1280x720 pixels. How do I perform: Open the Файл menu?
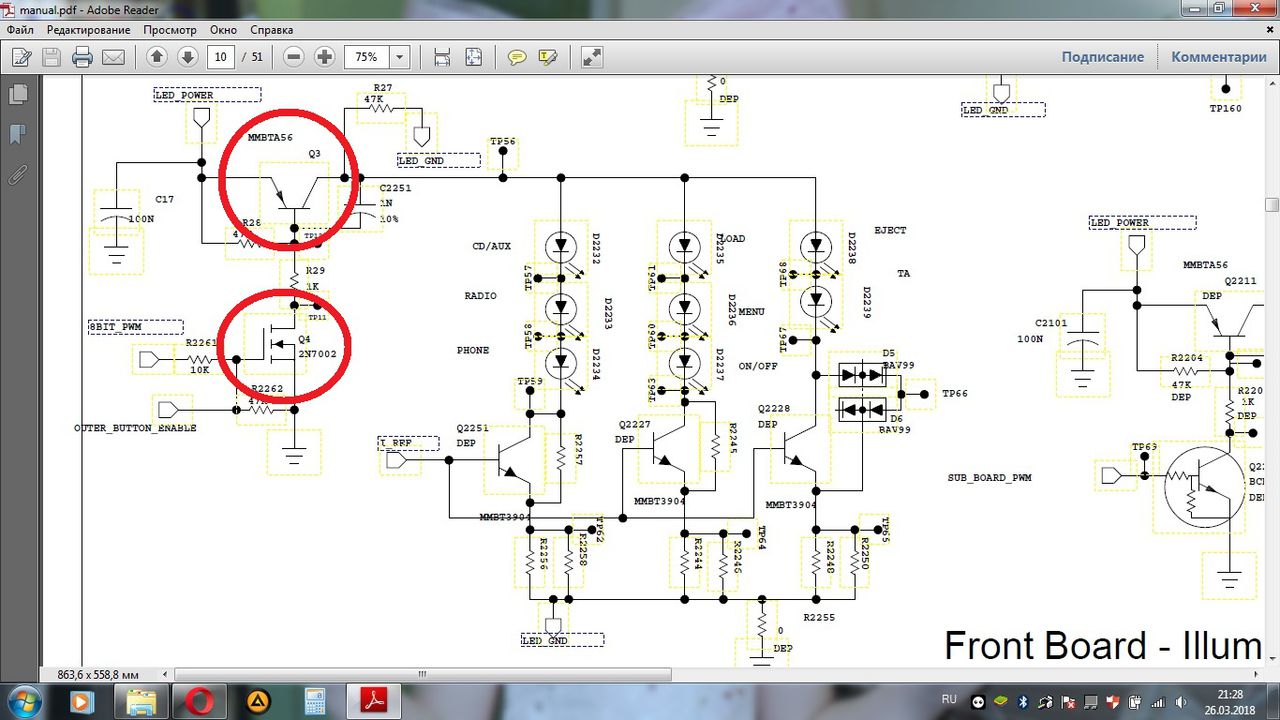click(20, 30)
